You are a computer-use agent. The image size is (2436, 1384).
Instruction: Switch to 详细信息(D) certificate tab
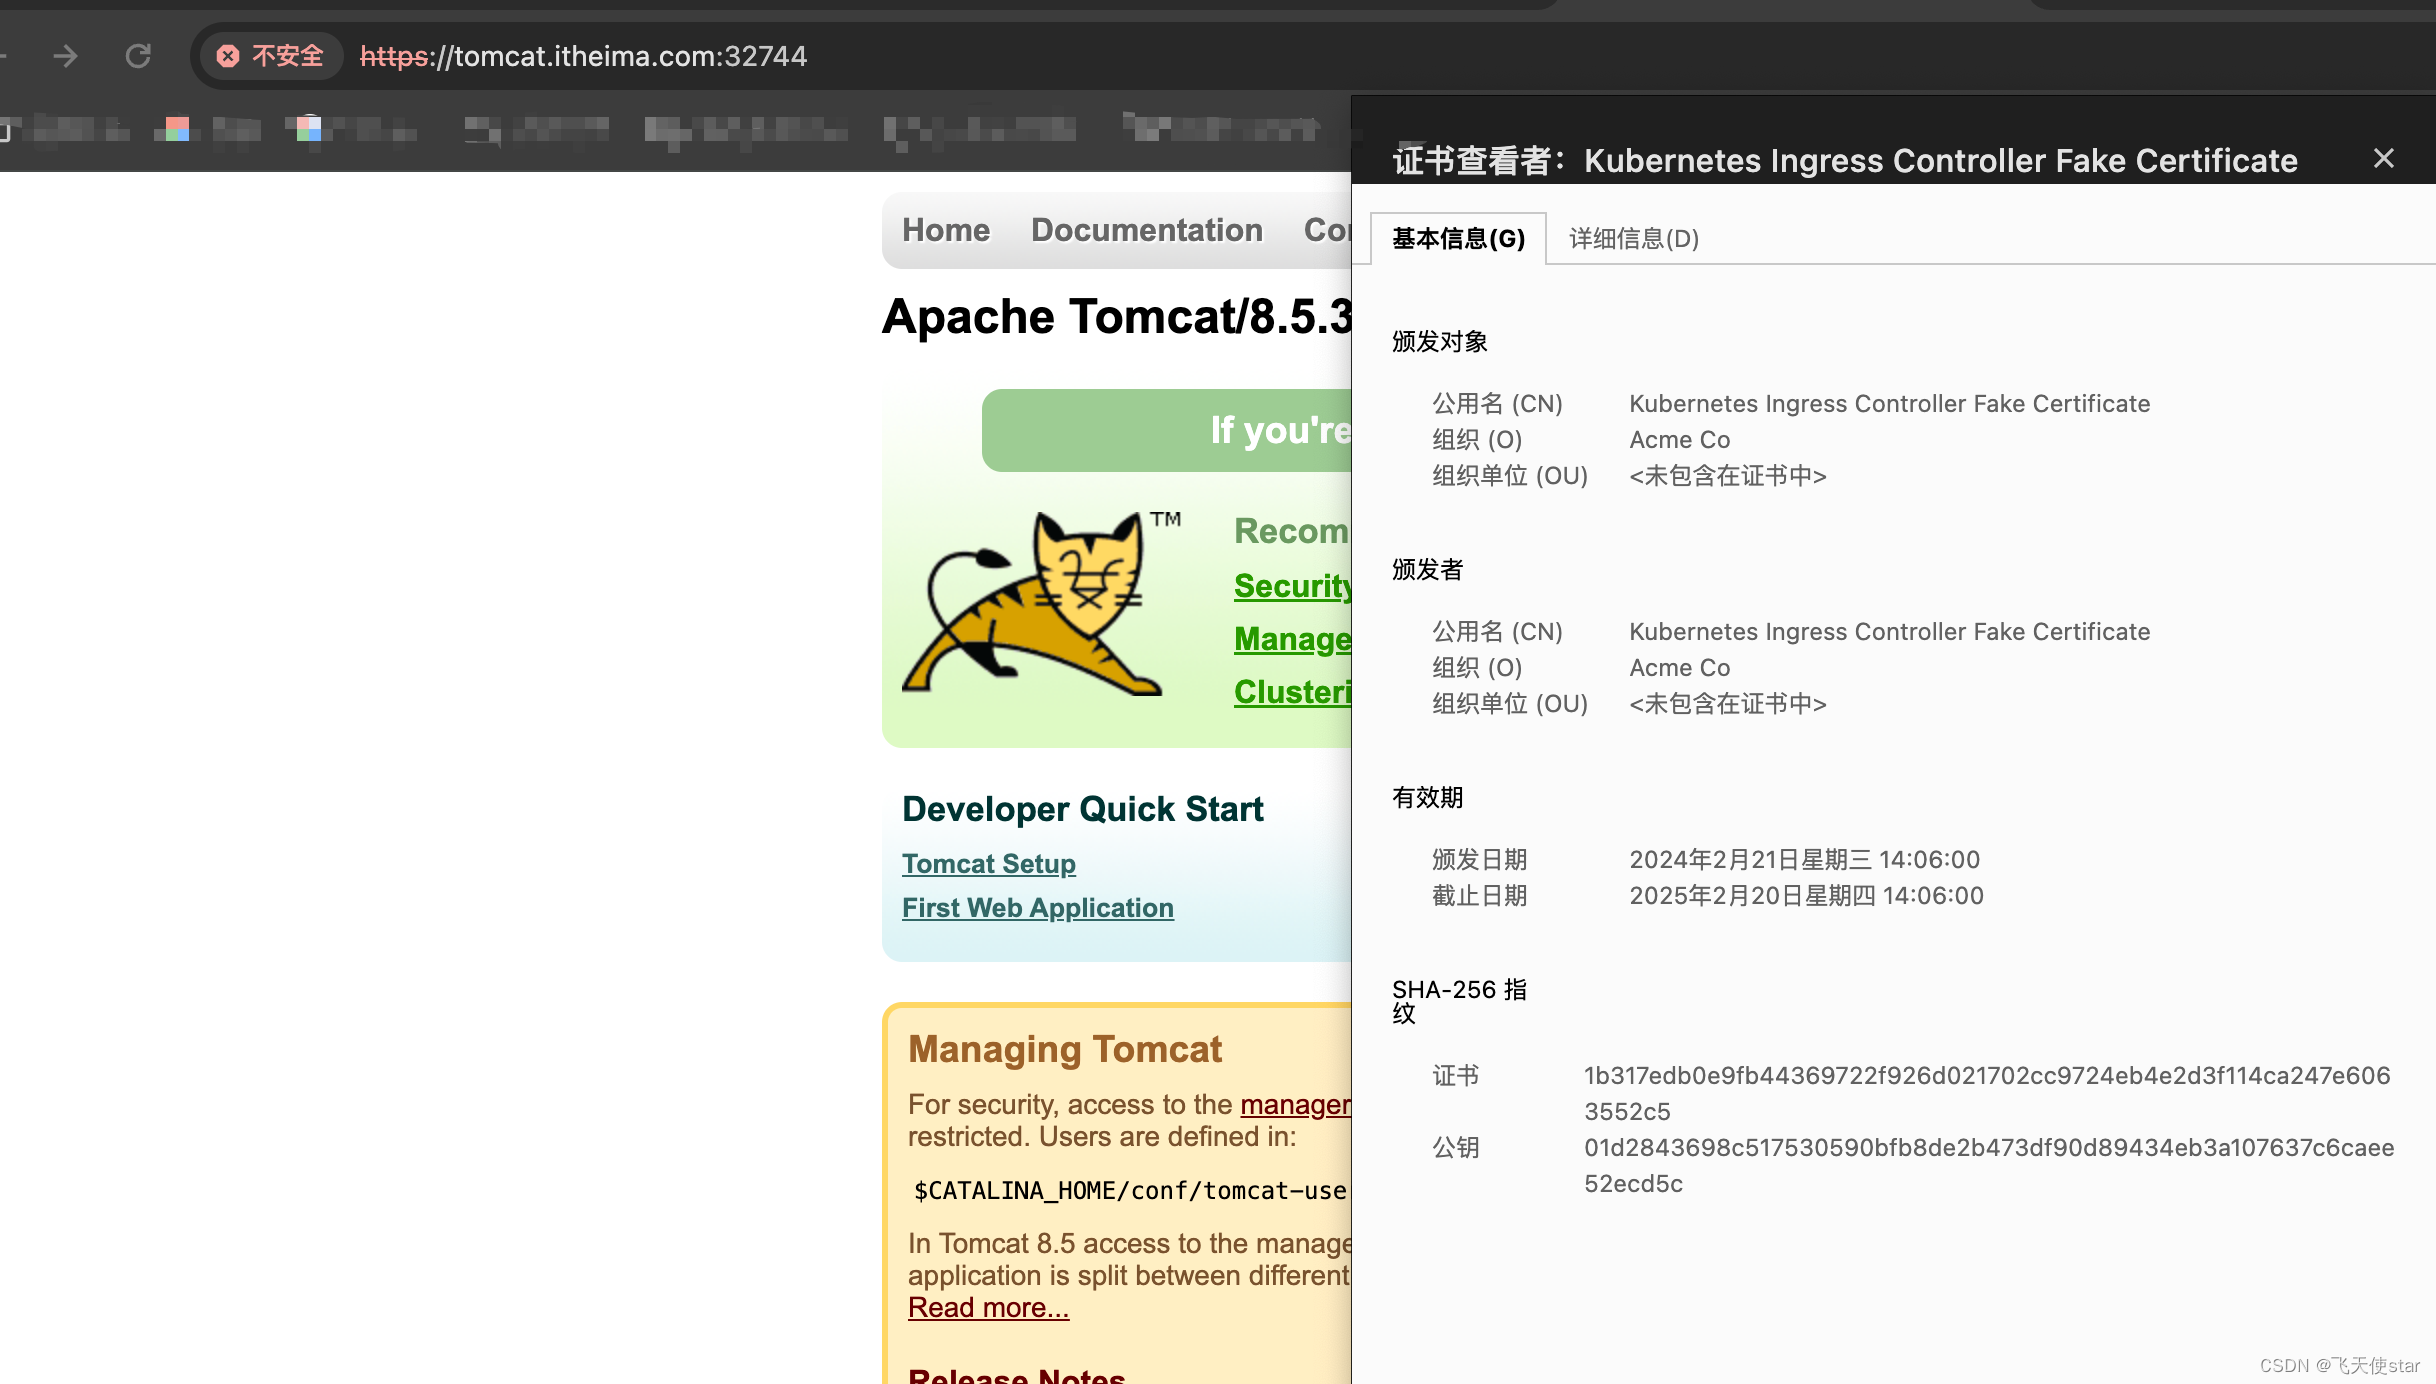point(1631,238)
